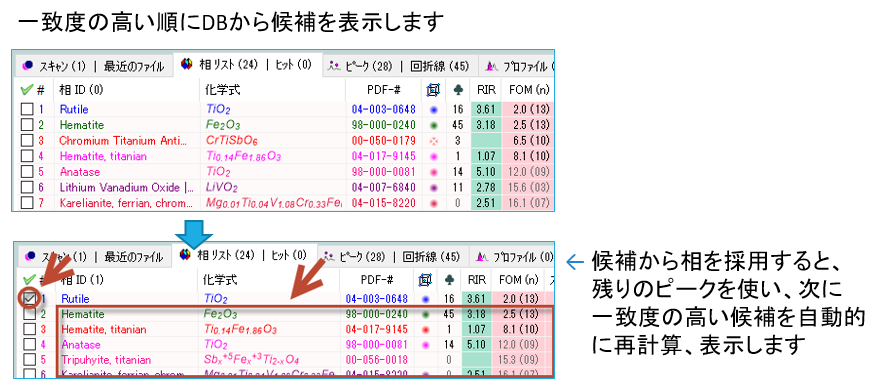Click PDF number 00-056-0018
The image size is (873, 384).
(376, 360)
